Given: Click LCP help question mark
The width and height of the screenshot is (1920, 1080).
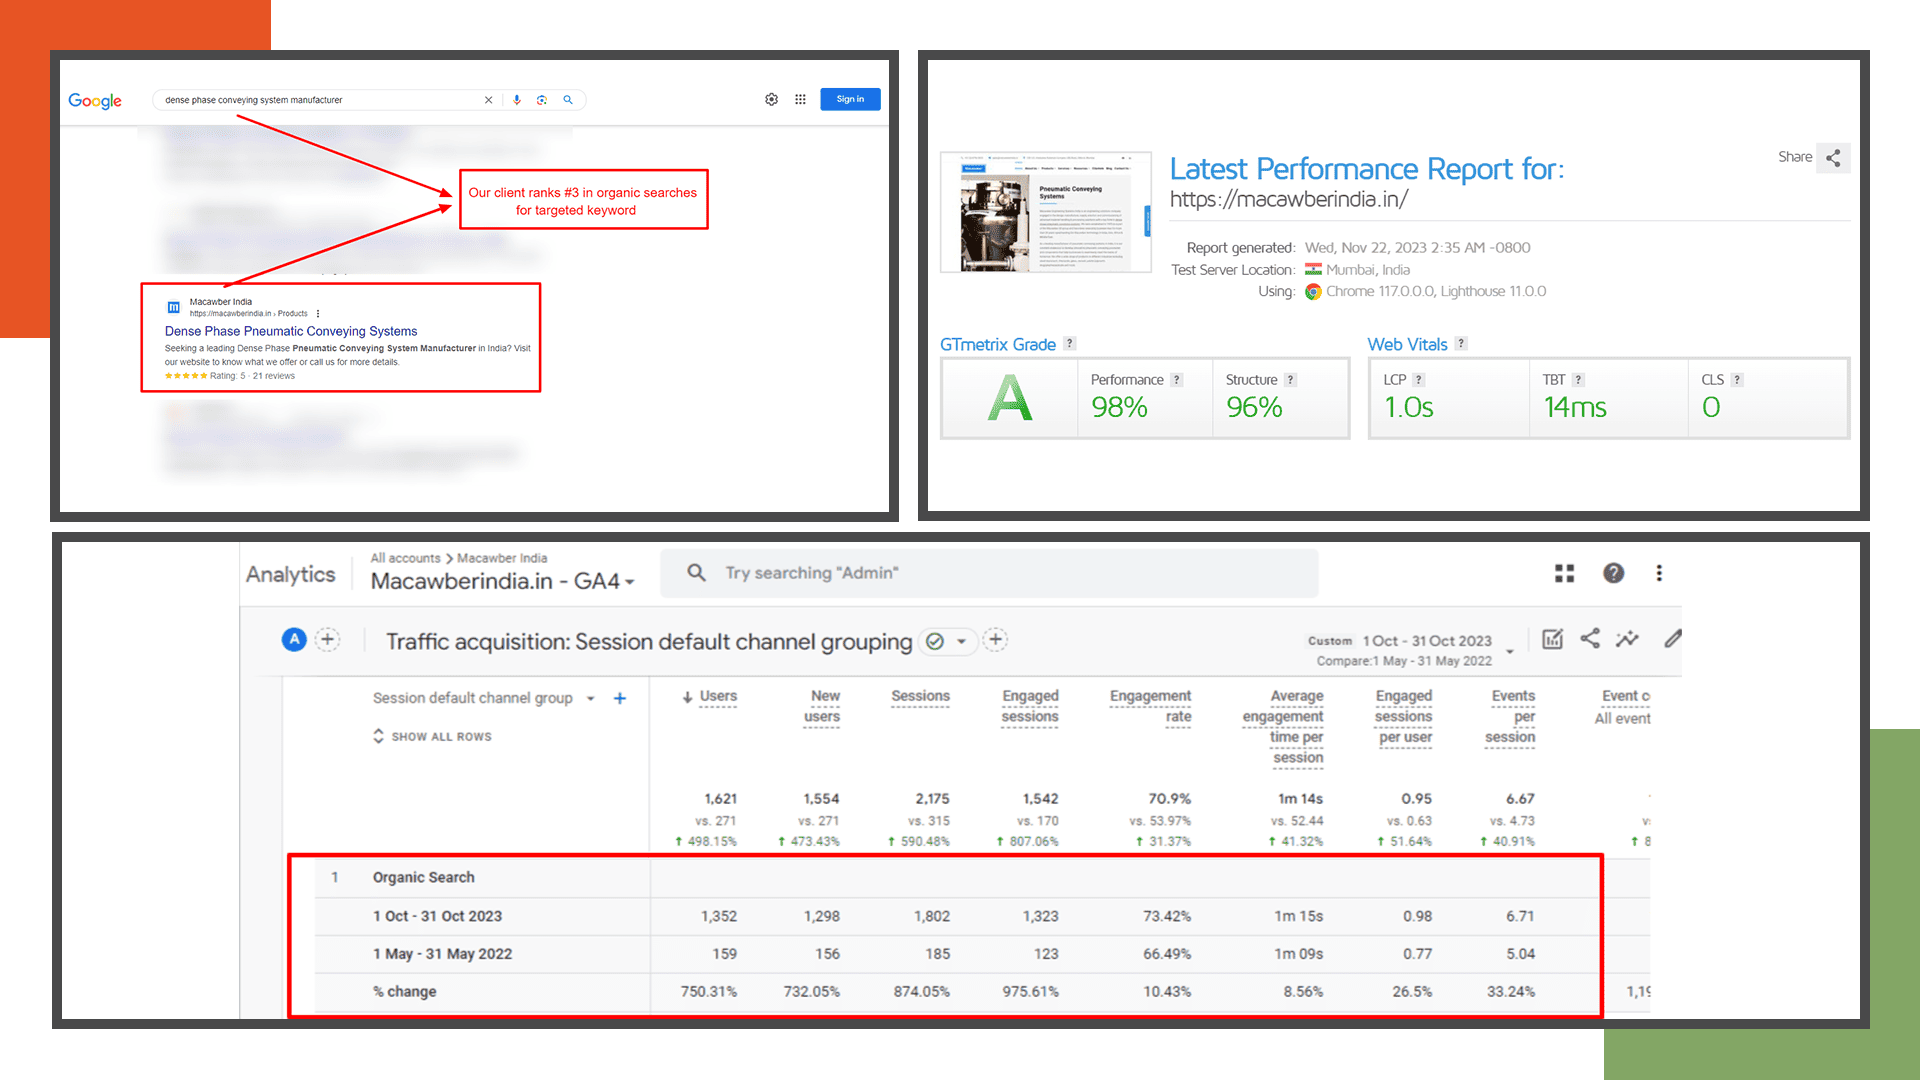Looking at the screenshot, I should pyautogui.click(x=1419, y=379).
